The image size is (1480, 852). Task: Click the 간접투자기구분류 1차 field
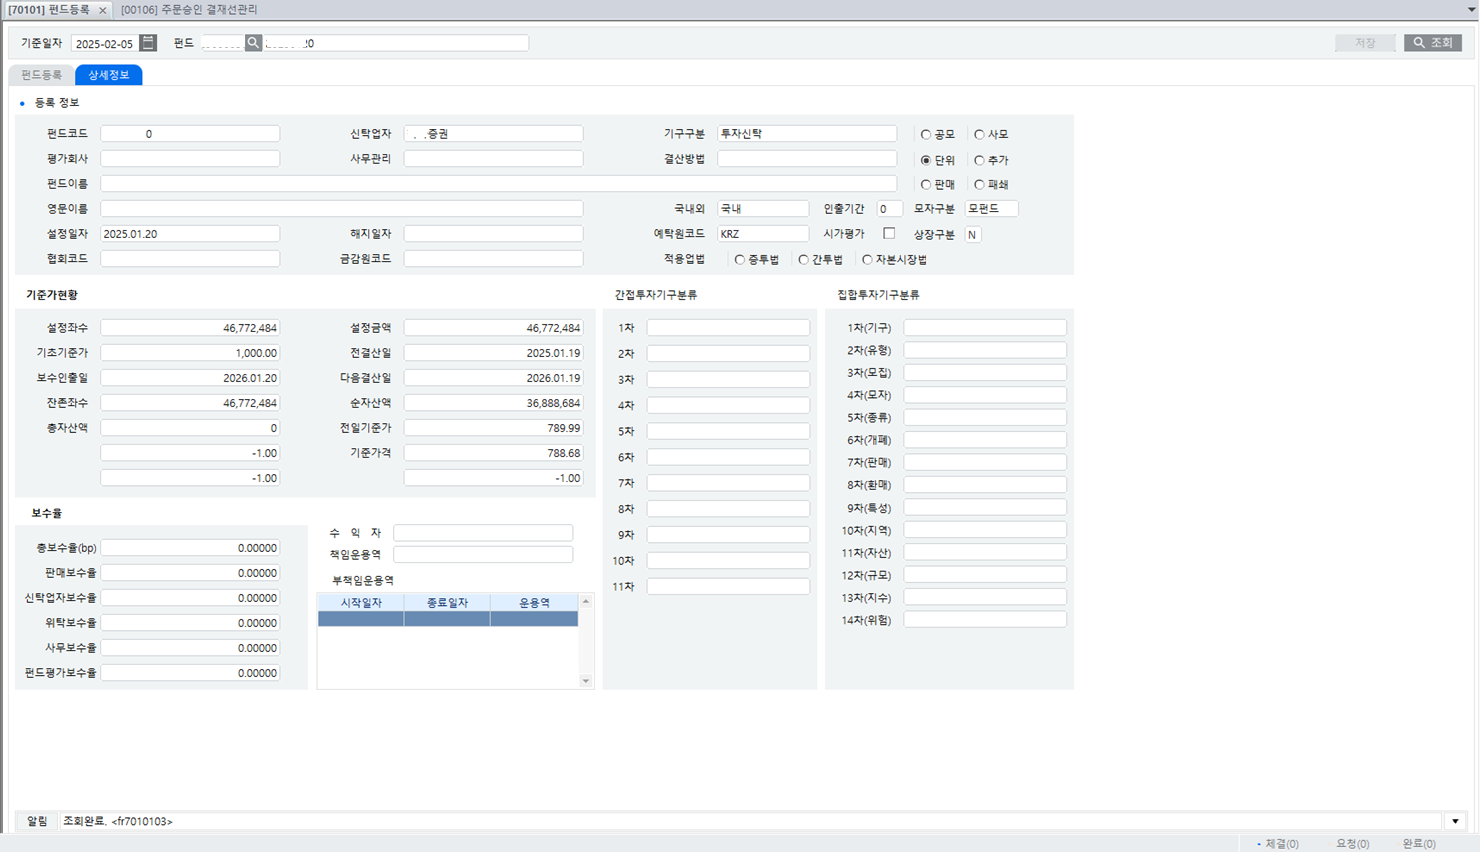[x=728, y=327]
